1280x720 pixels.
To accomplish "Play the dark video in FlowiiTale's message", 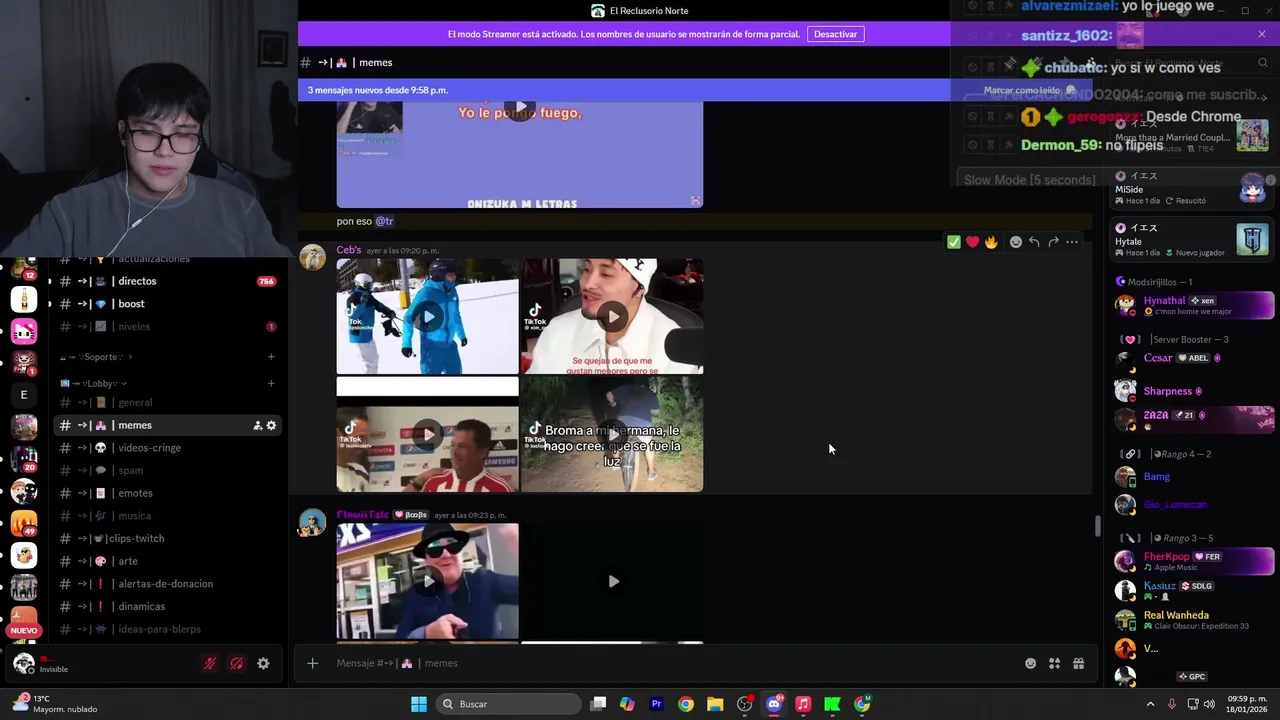I will (613, 581).
